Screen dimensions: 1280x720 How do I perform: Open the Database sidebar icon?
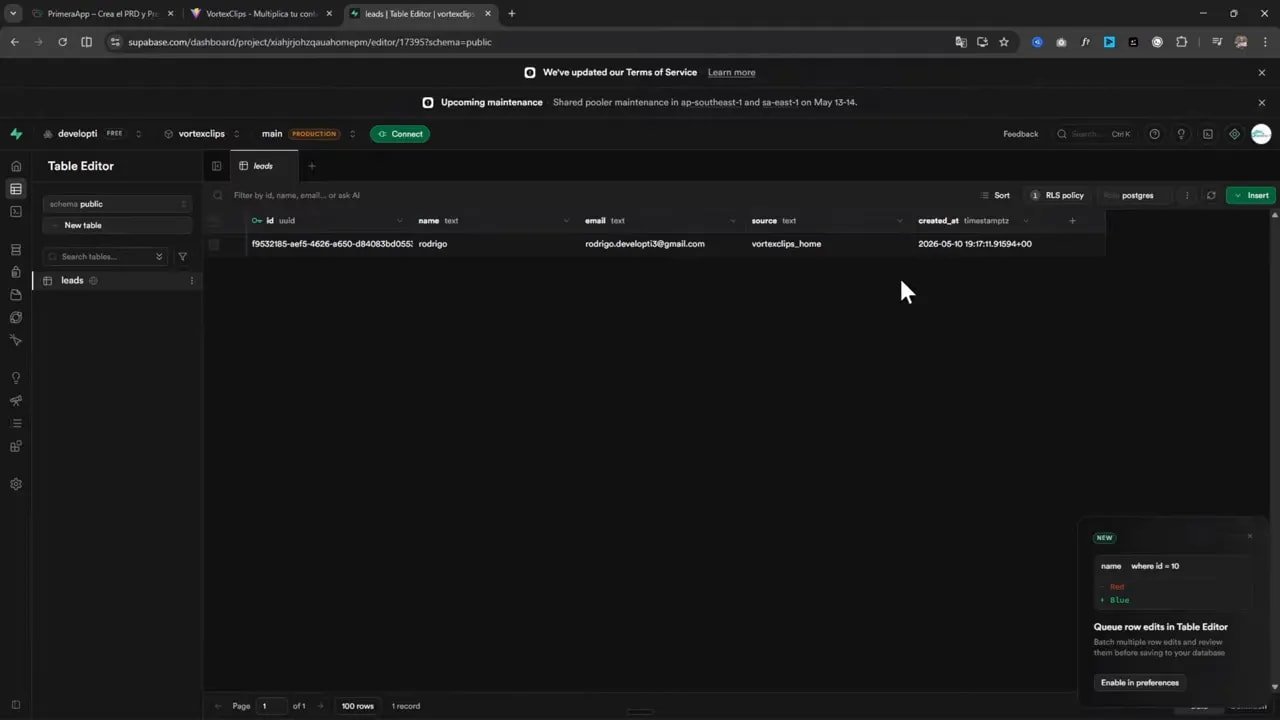16,249
